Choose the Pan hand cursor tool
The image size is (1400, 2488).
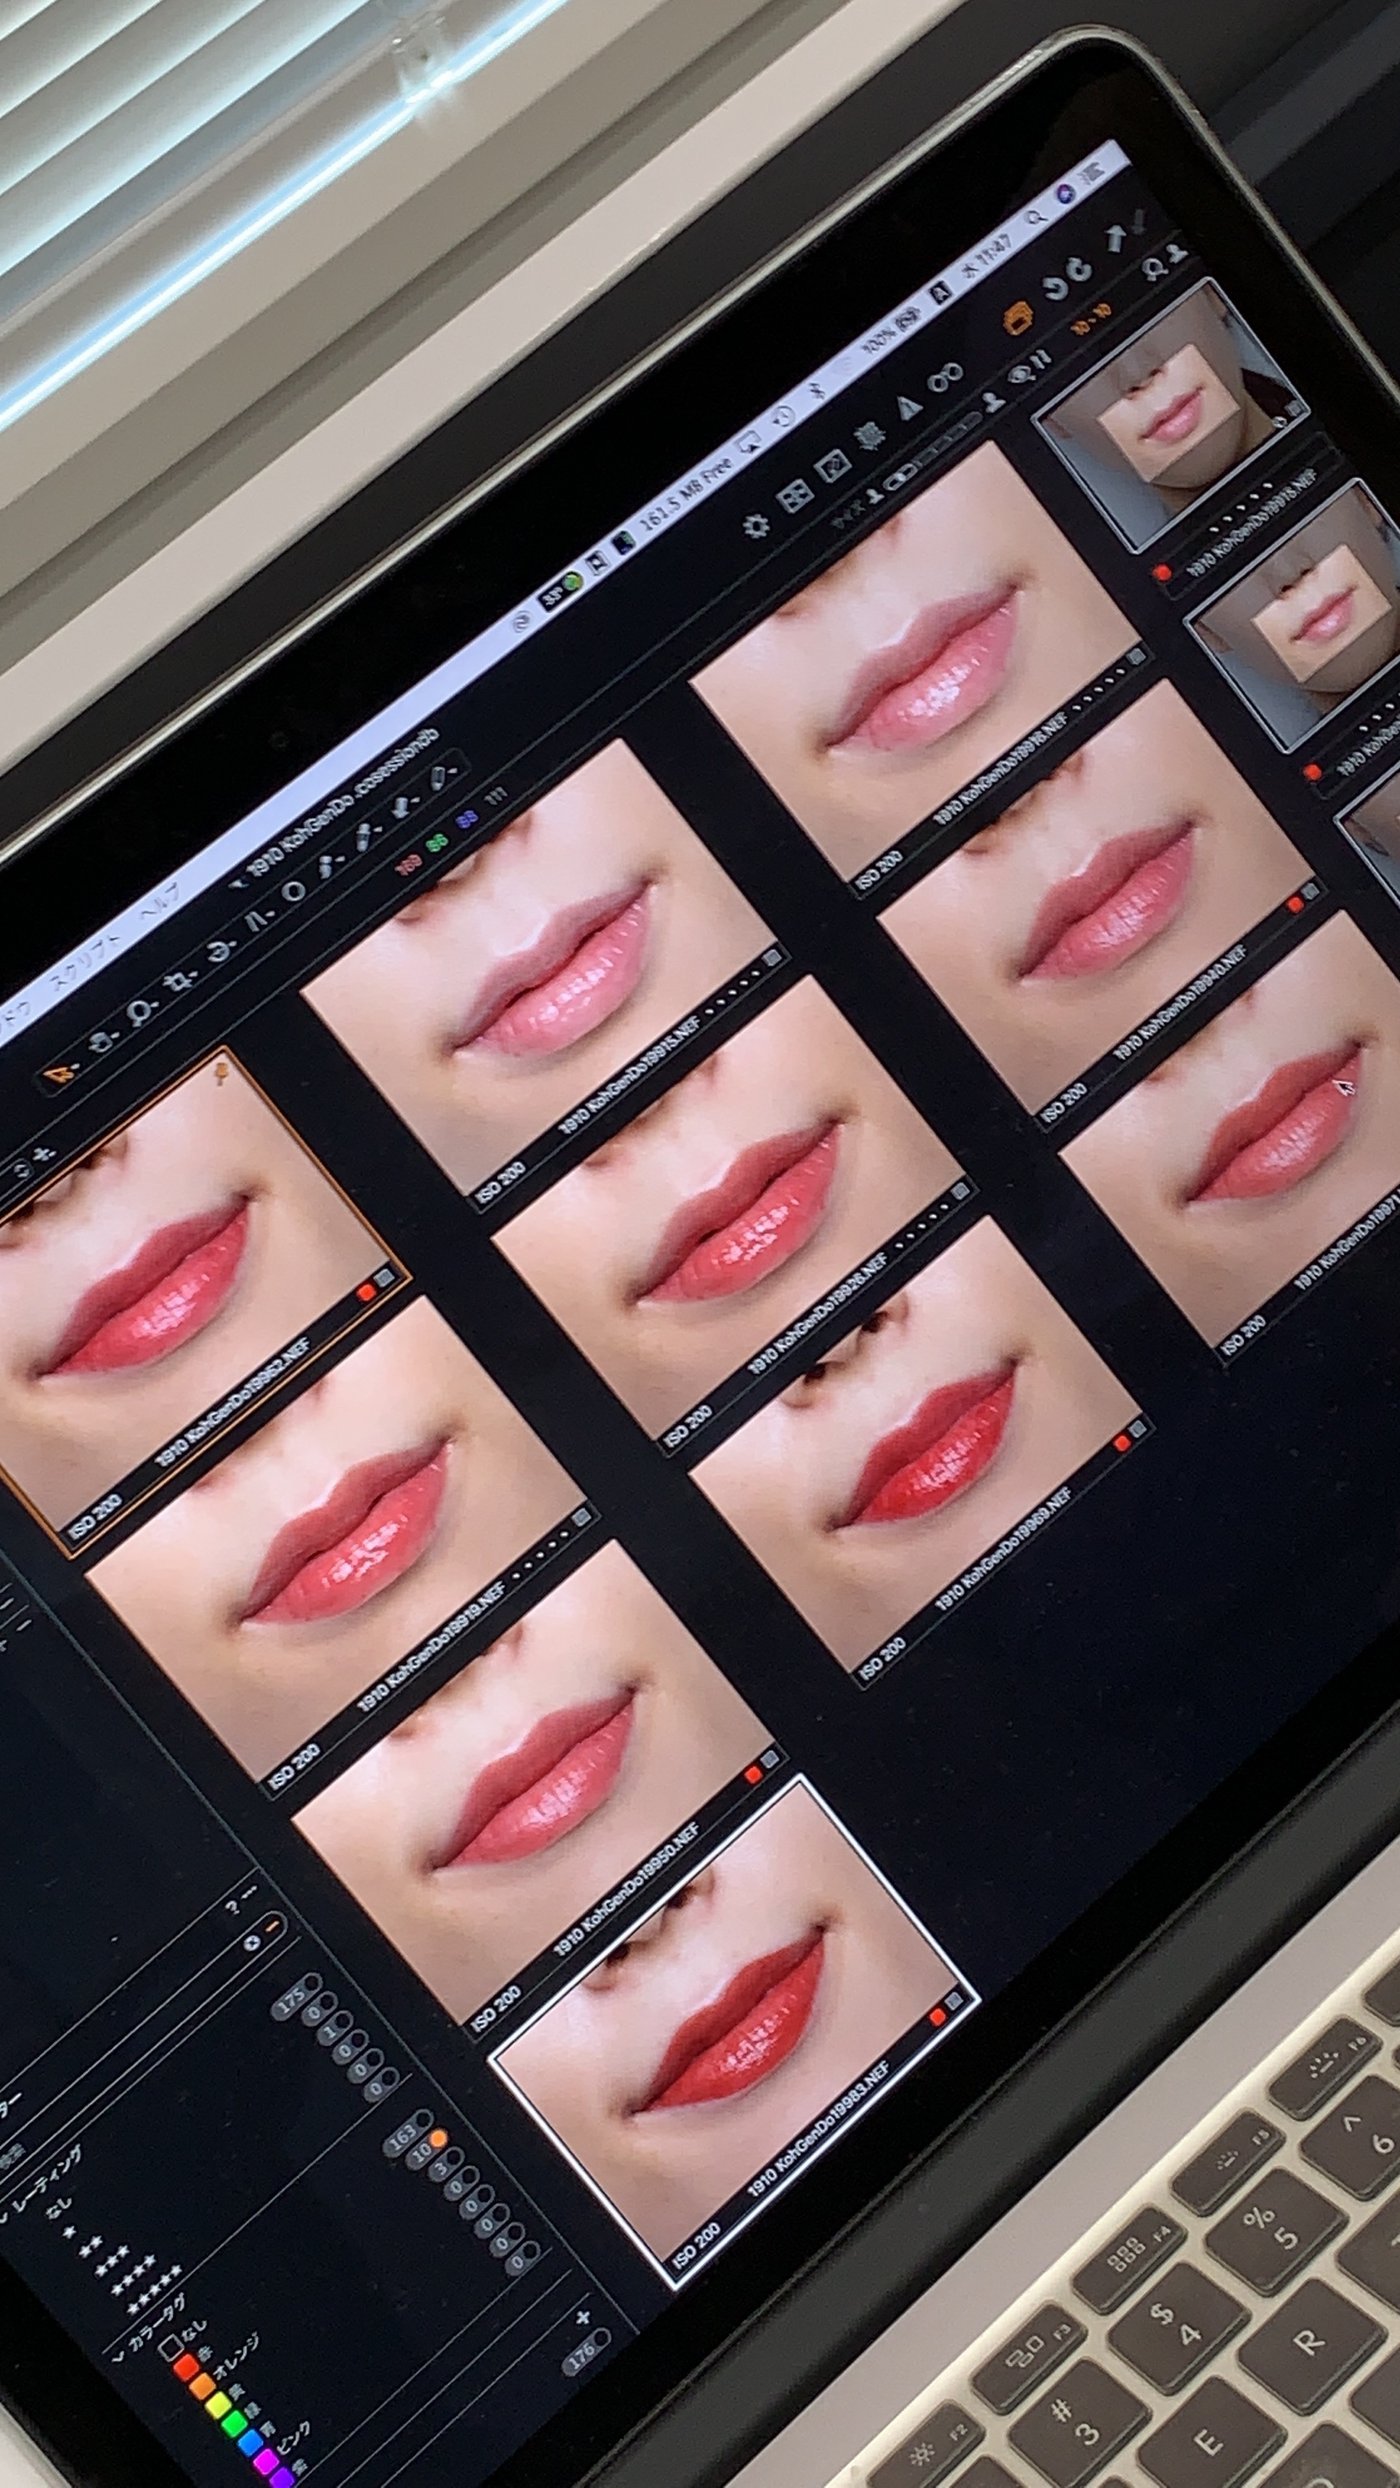click(x=102, y=1044)
